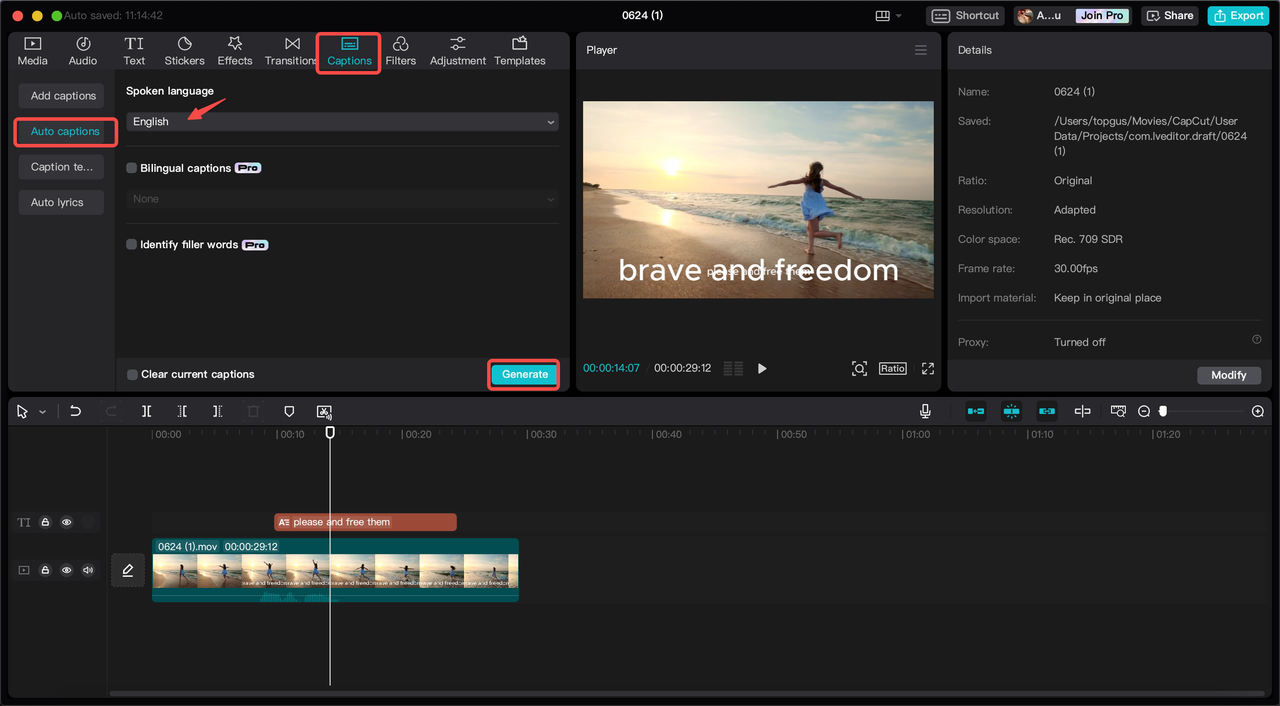This screenshot has height=706, width=1280.
Task: Hide the video track with eye icon
Action: tap(67, 570)
